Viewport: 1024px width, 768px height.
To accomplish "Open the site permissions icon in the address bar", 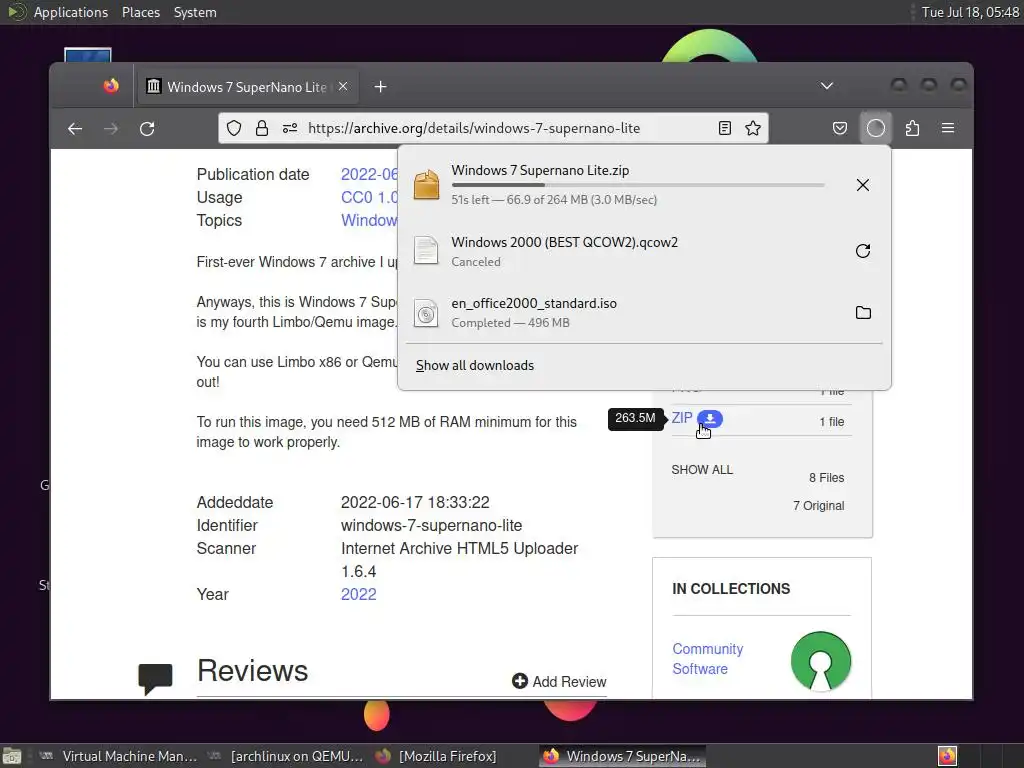I will pyautogui.click(x=290, y=128).
